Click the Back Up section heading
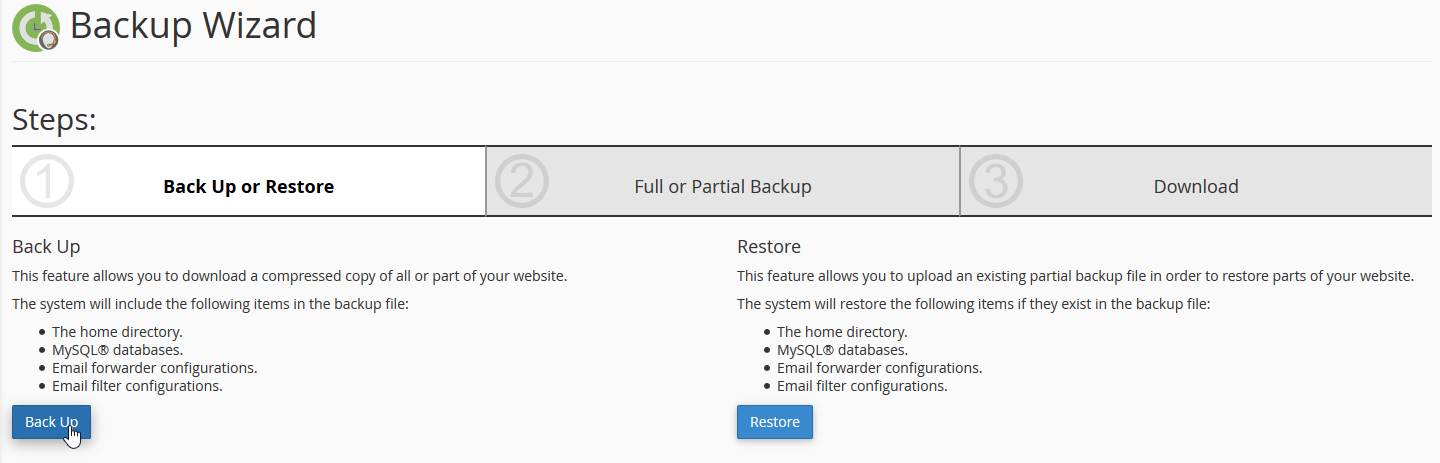 coord(46,246)
